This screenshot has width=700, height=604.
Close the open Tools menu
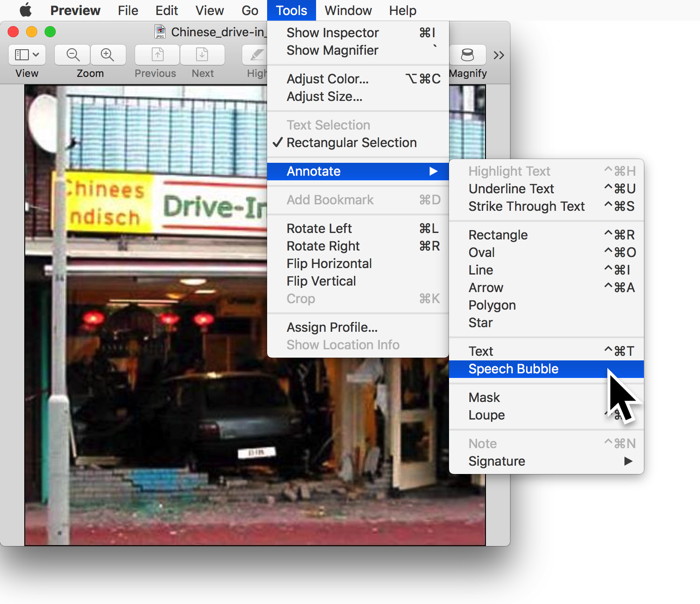[292, 10]
